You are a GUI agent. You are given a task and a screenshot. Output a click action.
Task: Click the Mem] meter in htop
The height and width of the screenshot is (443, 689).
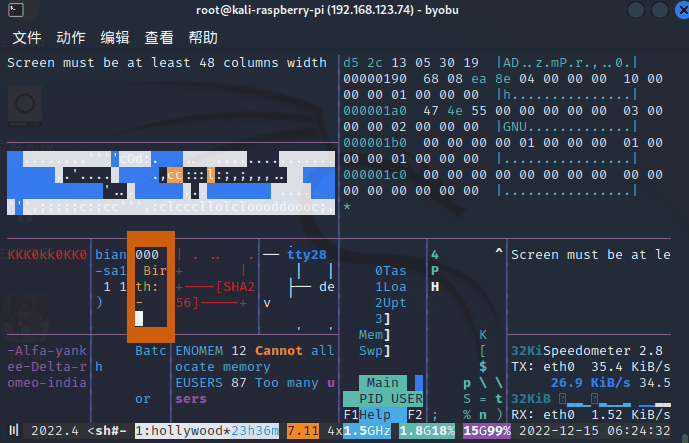pyautogui.click(x=374, y=335)
